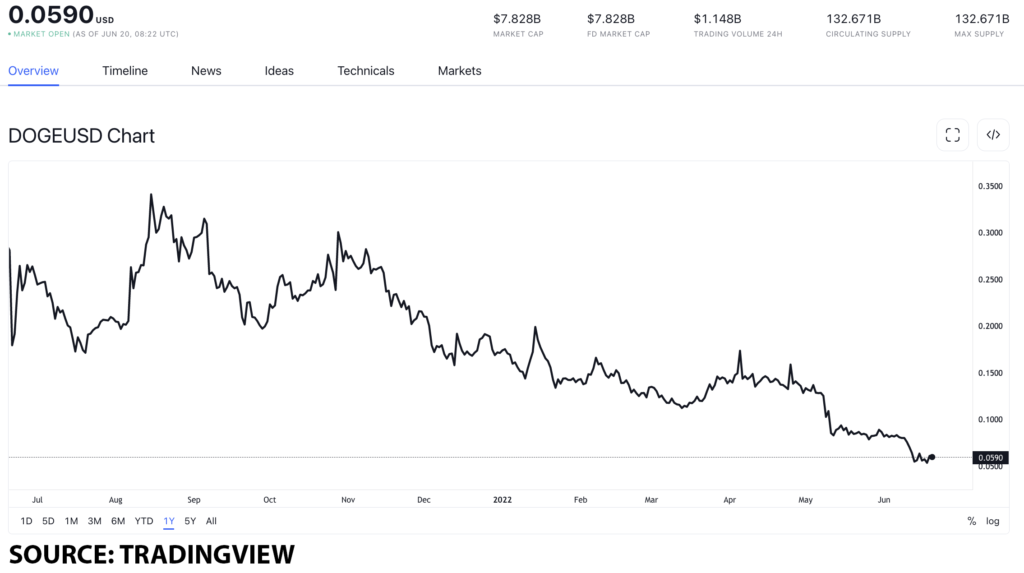The height and width of the screenshot is (573, 1024).
Task: Toggle log scale on chart
Action: click(993, 521)
